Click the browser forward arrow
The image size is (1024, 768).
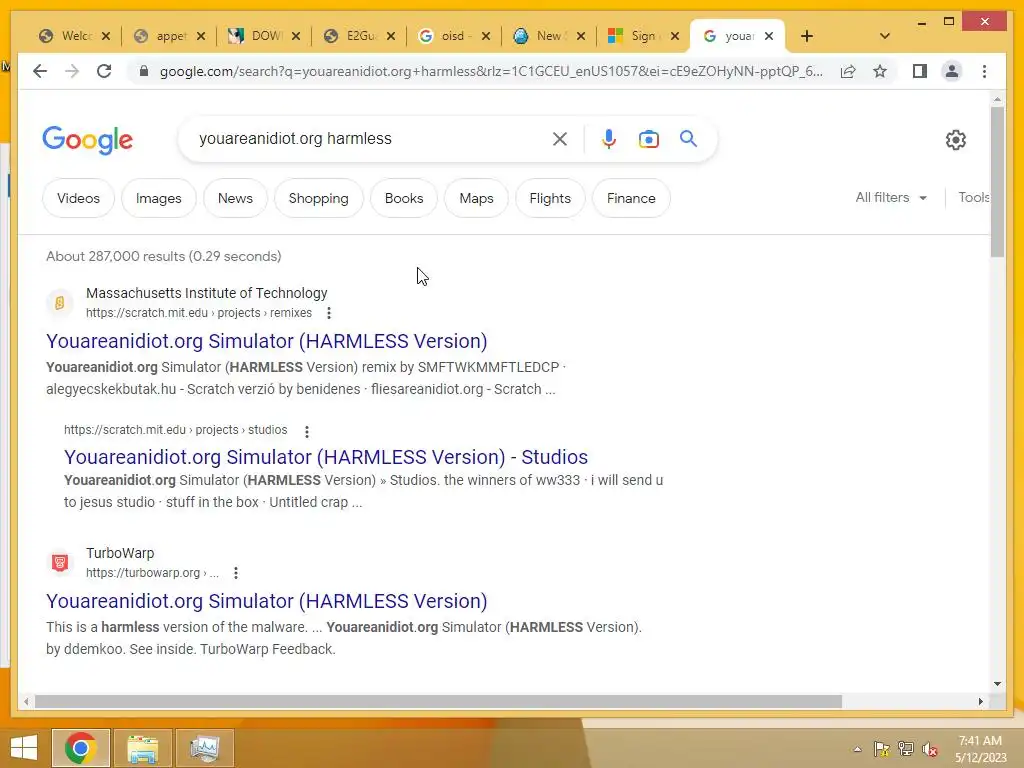[72, 71]
